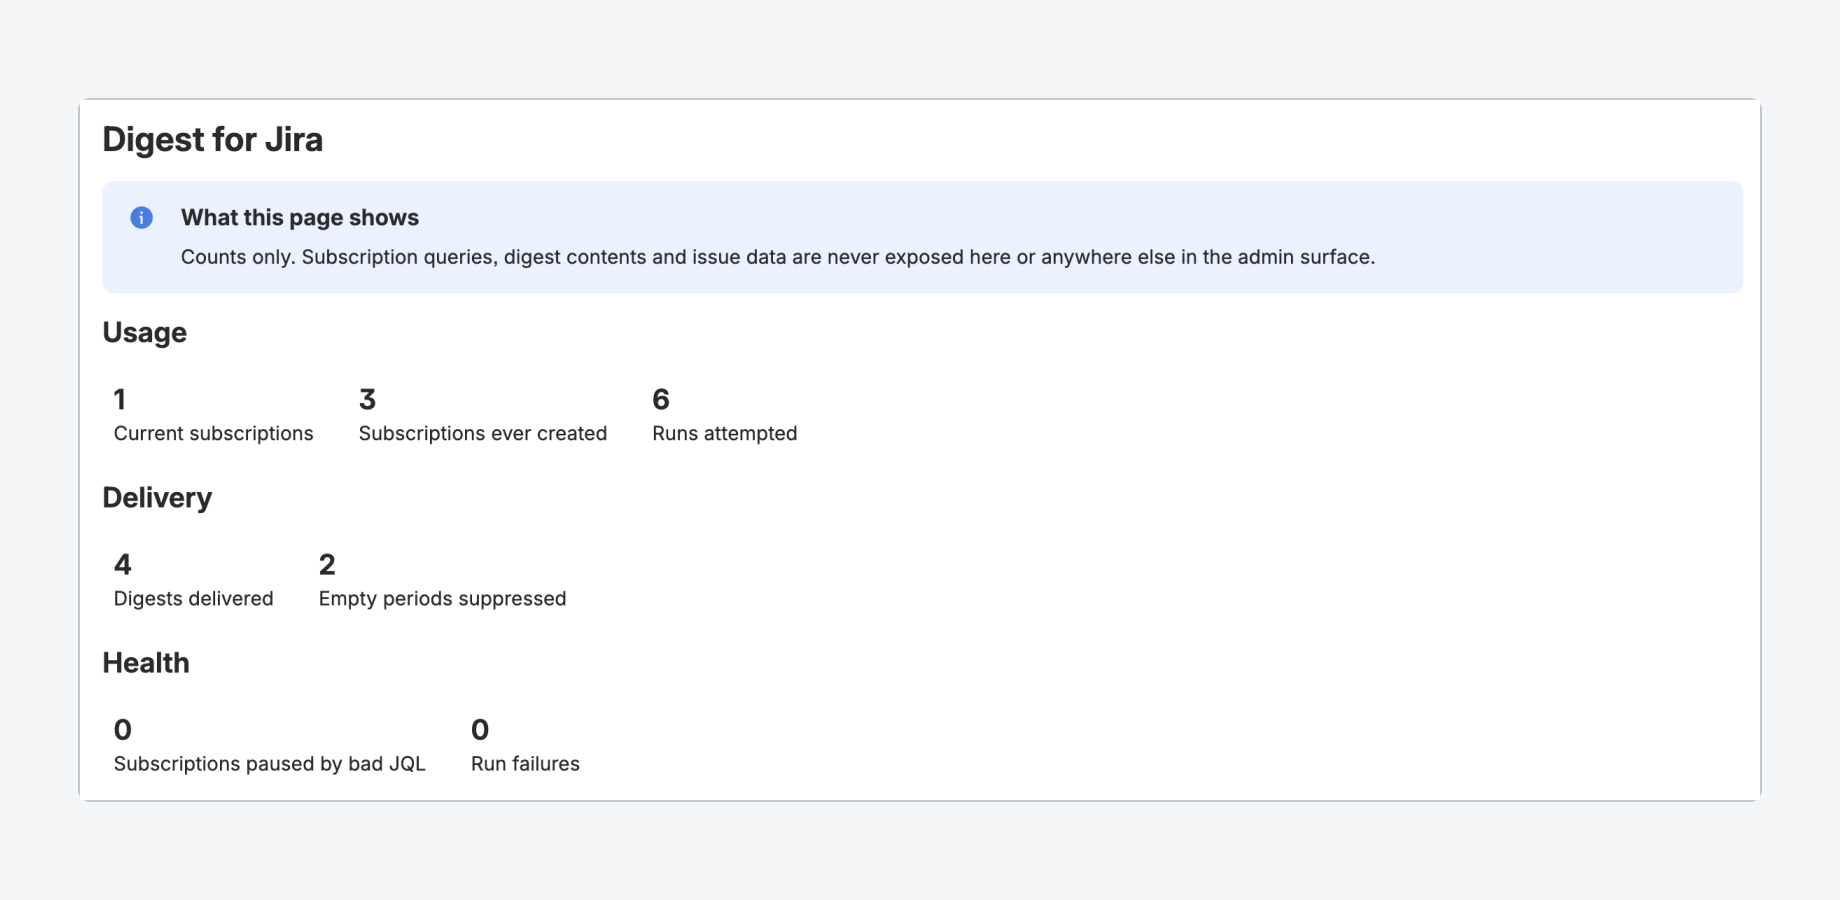Click the Health section heading
The image size is (1840, 900).
(x=146, y=663)
